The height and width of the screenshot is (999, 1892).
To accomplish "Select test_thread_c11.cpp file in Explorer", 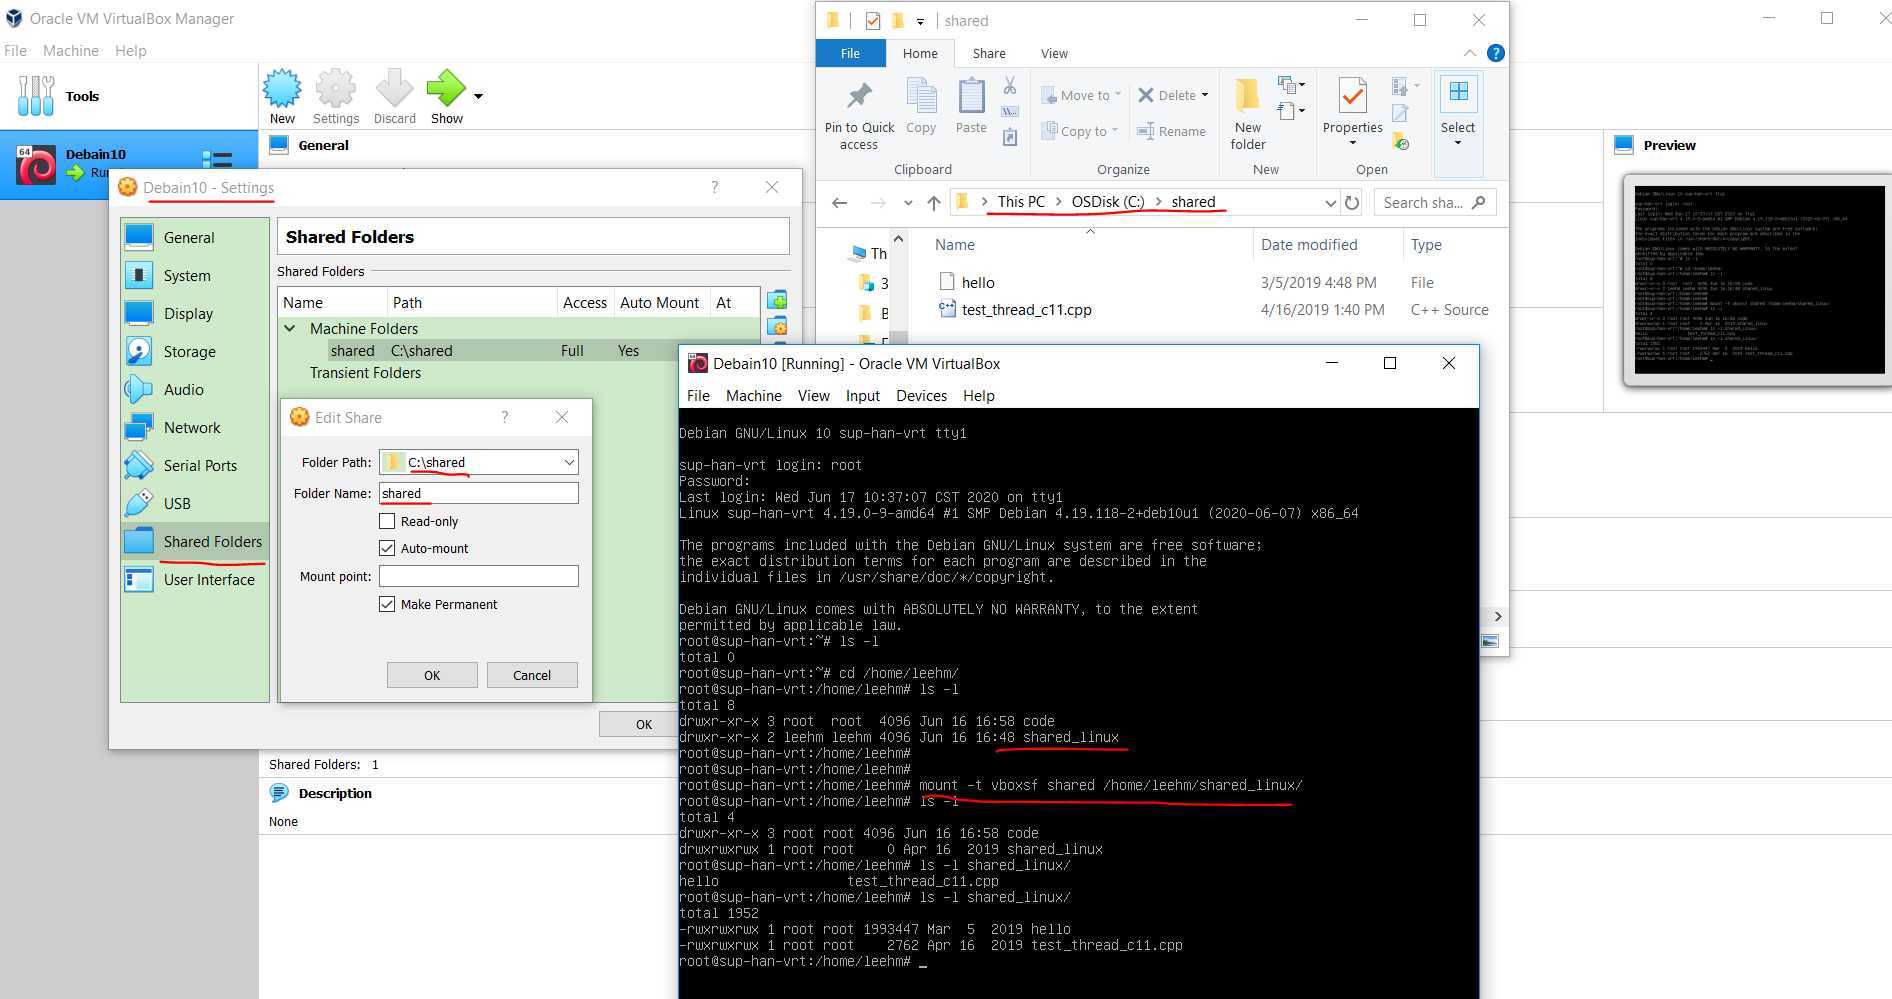I will point(1026,310).
